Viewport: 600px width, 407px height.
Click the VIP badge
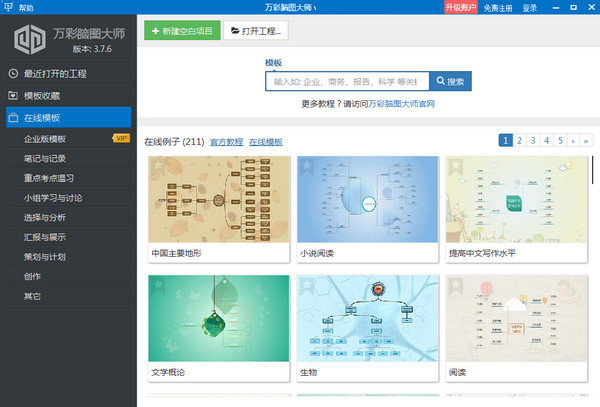click(x=121, y=138)
